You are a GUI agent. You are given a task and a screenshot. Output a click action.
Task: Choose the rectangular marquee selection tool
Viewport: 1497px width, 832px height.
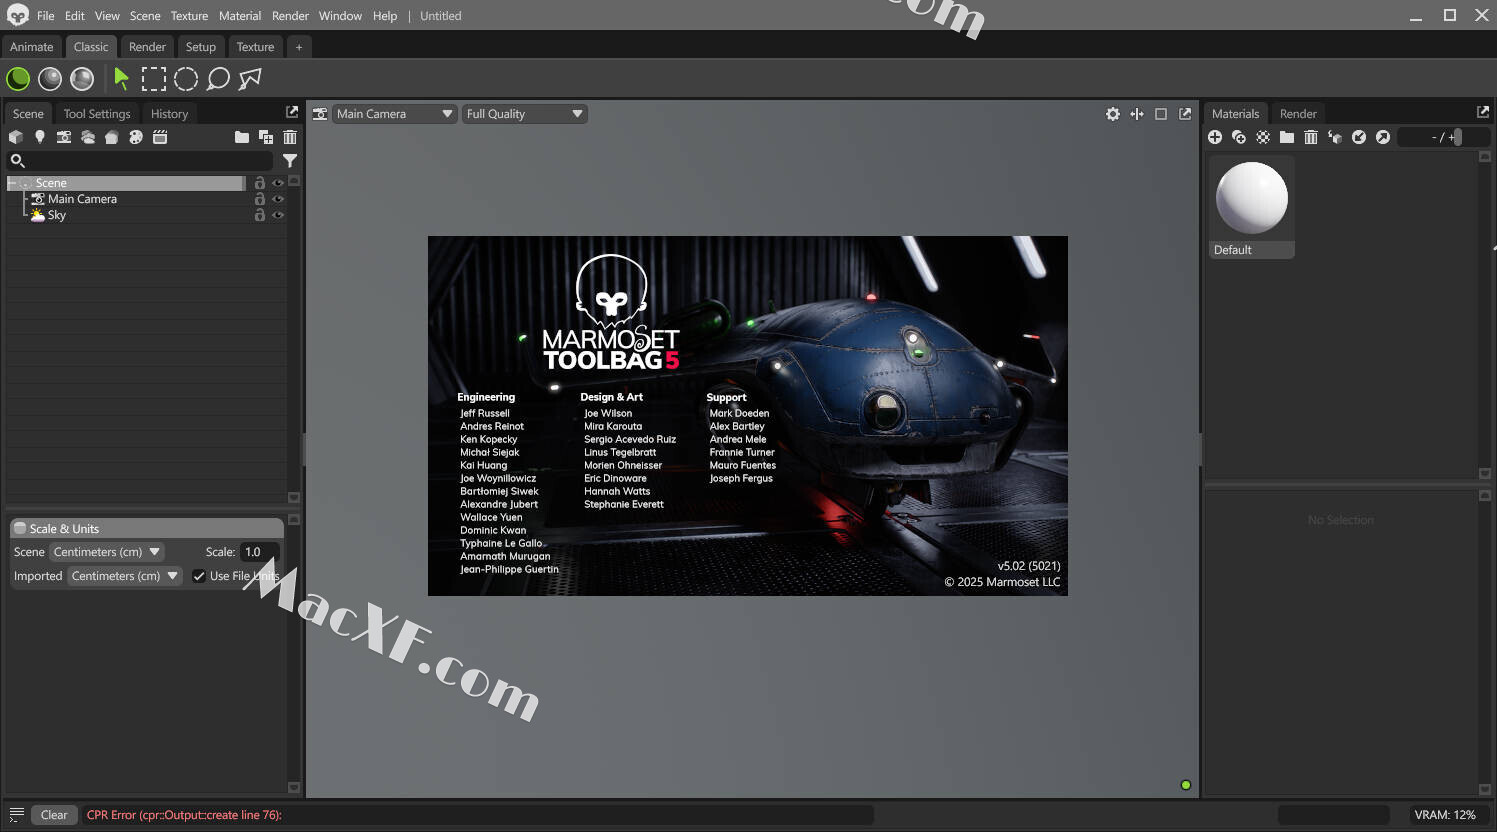tap(153, 78)
